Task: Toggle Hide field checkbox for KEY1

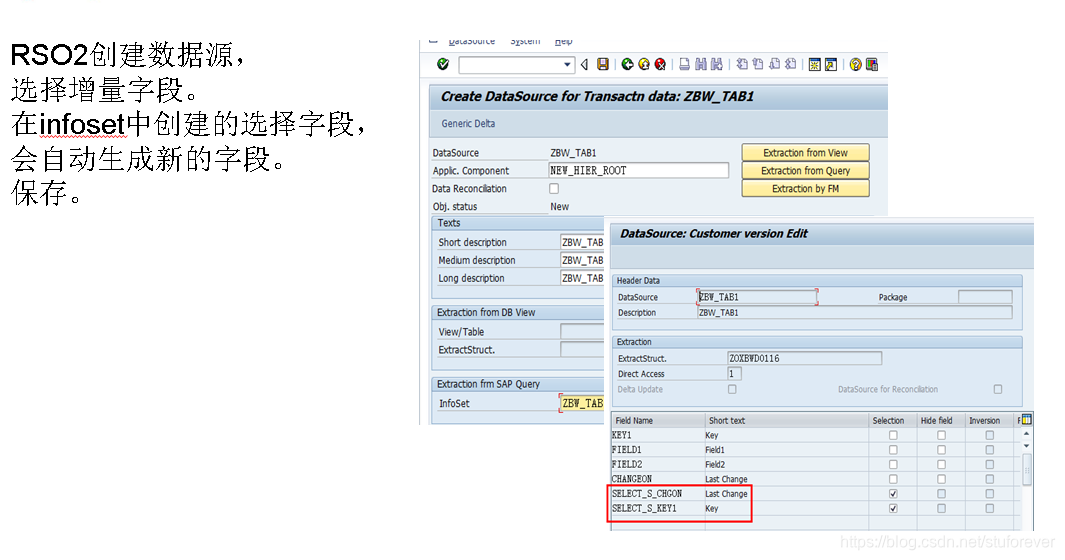Action: [941, 435]
